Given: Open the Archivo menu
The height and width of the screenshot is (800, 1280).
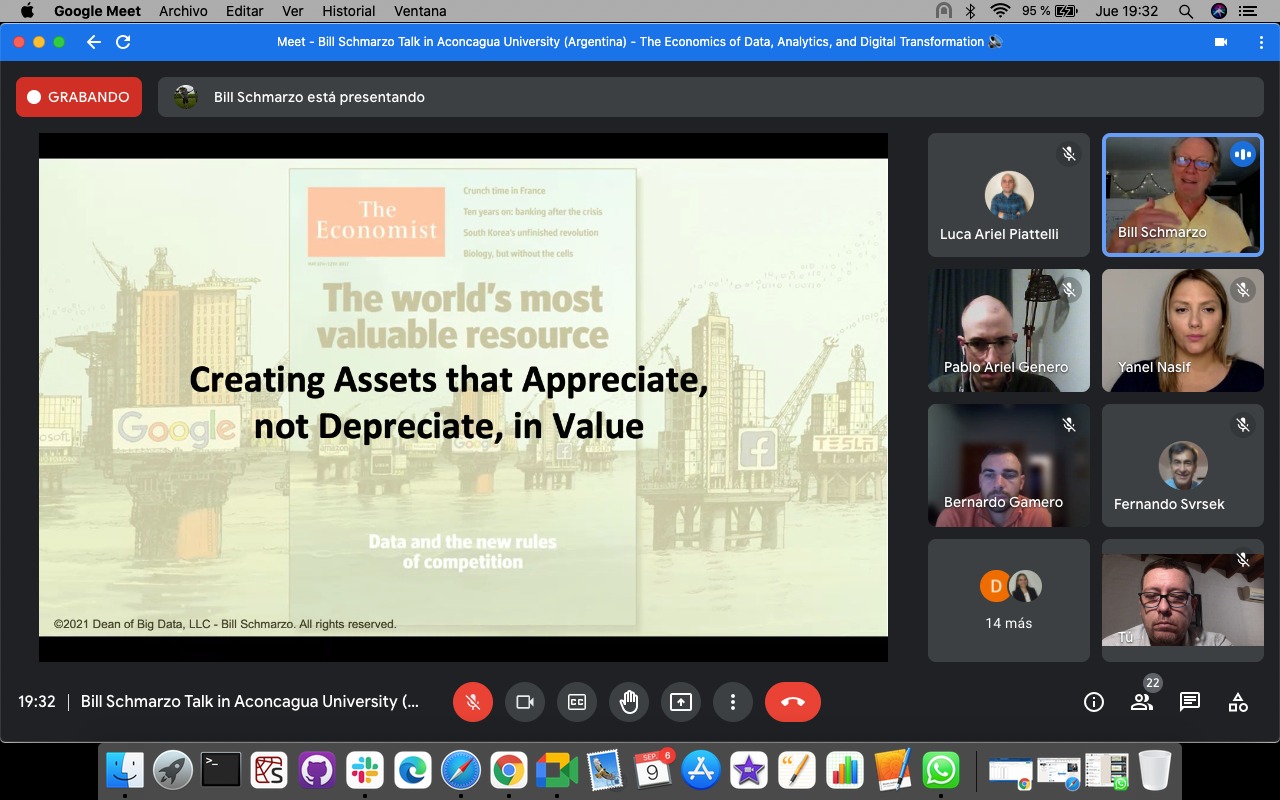Looking at the screenshot, I should (182, 11).
